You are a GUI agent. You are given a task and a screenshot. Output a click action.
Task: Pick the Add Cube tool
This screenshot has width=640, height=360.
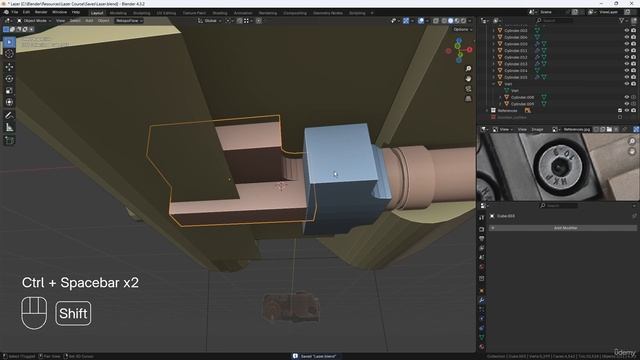9,140
